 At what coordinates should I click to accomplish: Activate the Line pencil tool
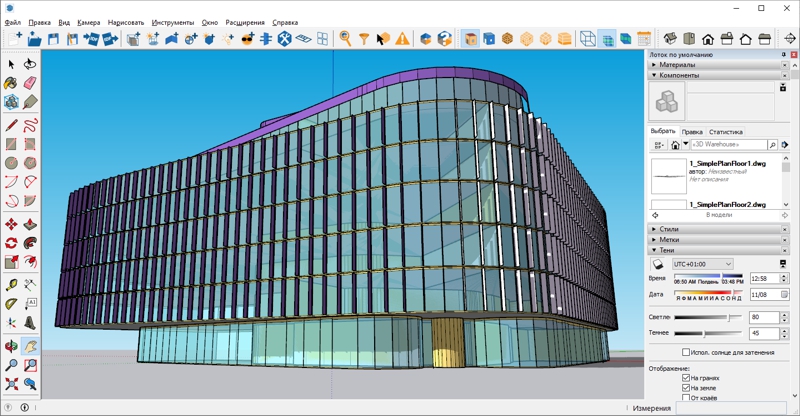pos(11,125)
